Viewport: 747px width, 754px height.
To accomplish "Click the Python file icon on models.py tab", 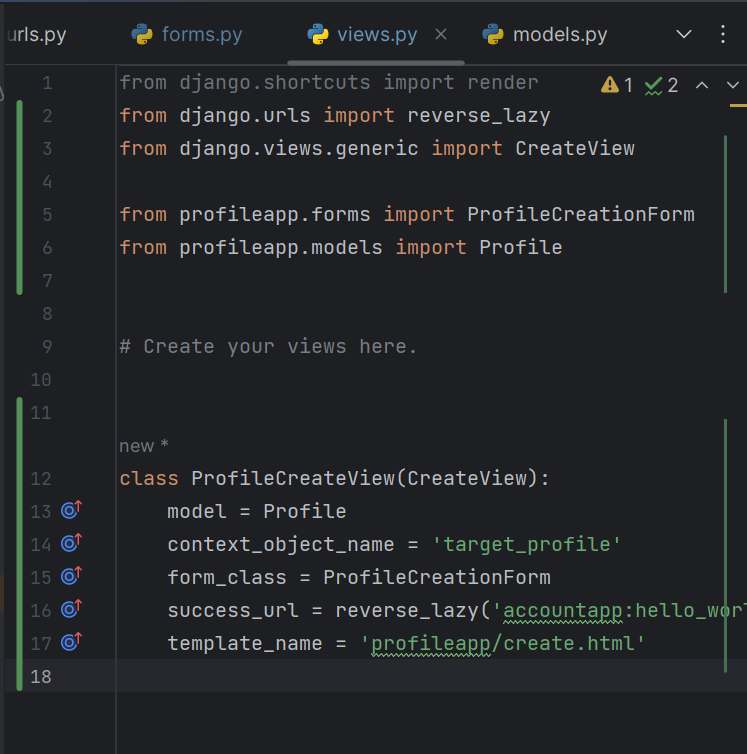I will click(x=493, y=35).
